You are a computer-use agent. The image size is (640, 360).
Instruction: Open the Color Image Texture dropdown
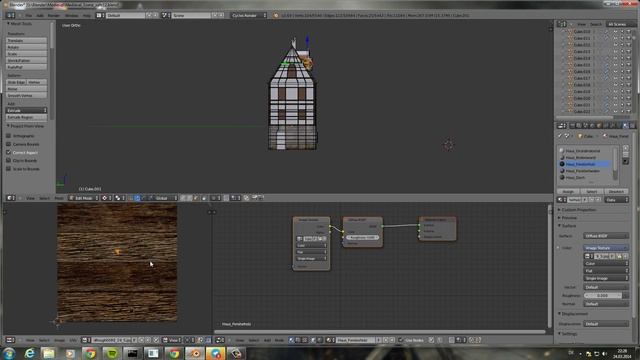coord(606,248)
